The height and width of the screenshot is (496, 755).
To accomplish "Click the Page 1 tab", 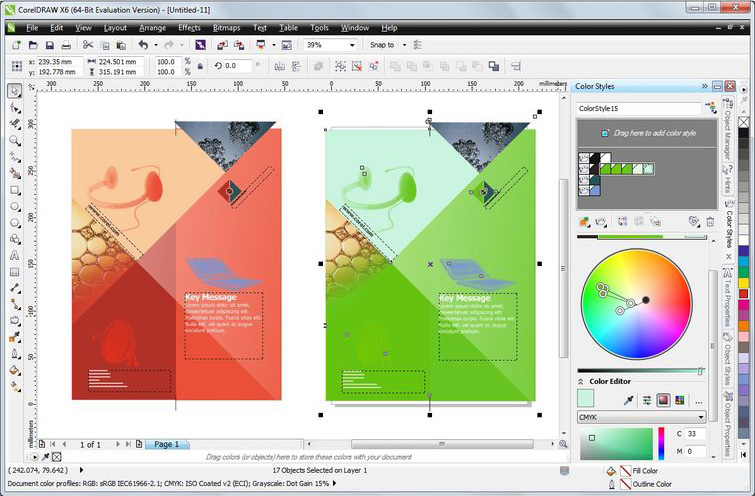I will tap(165, 444).
